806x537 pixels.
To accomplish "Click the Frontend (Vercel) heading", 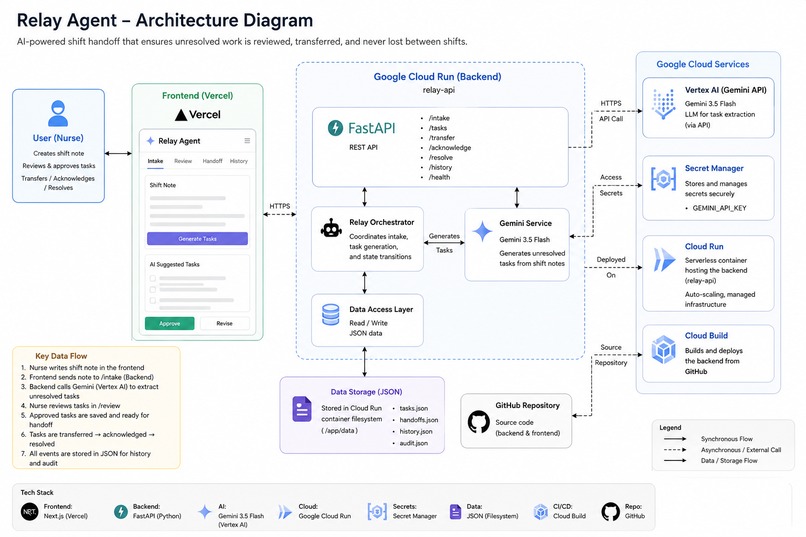I will tap(197, 96).
